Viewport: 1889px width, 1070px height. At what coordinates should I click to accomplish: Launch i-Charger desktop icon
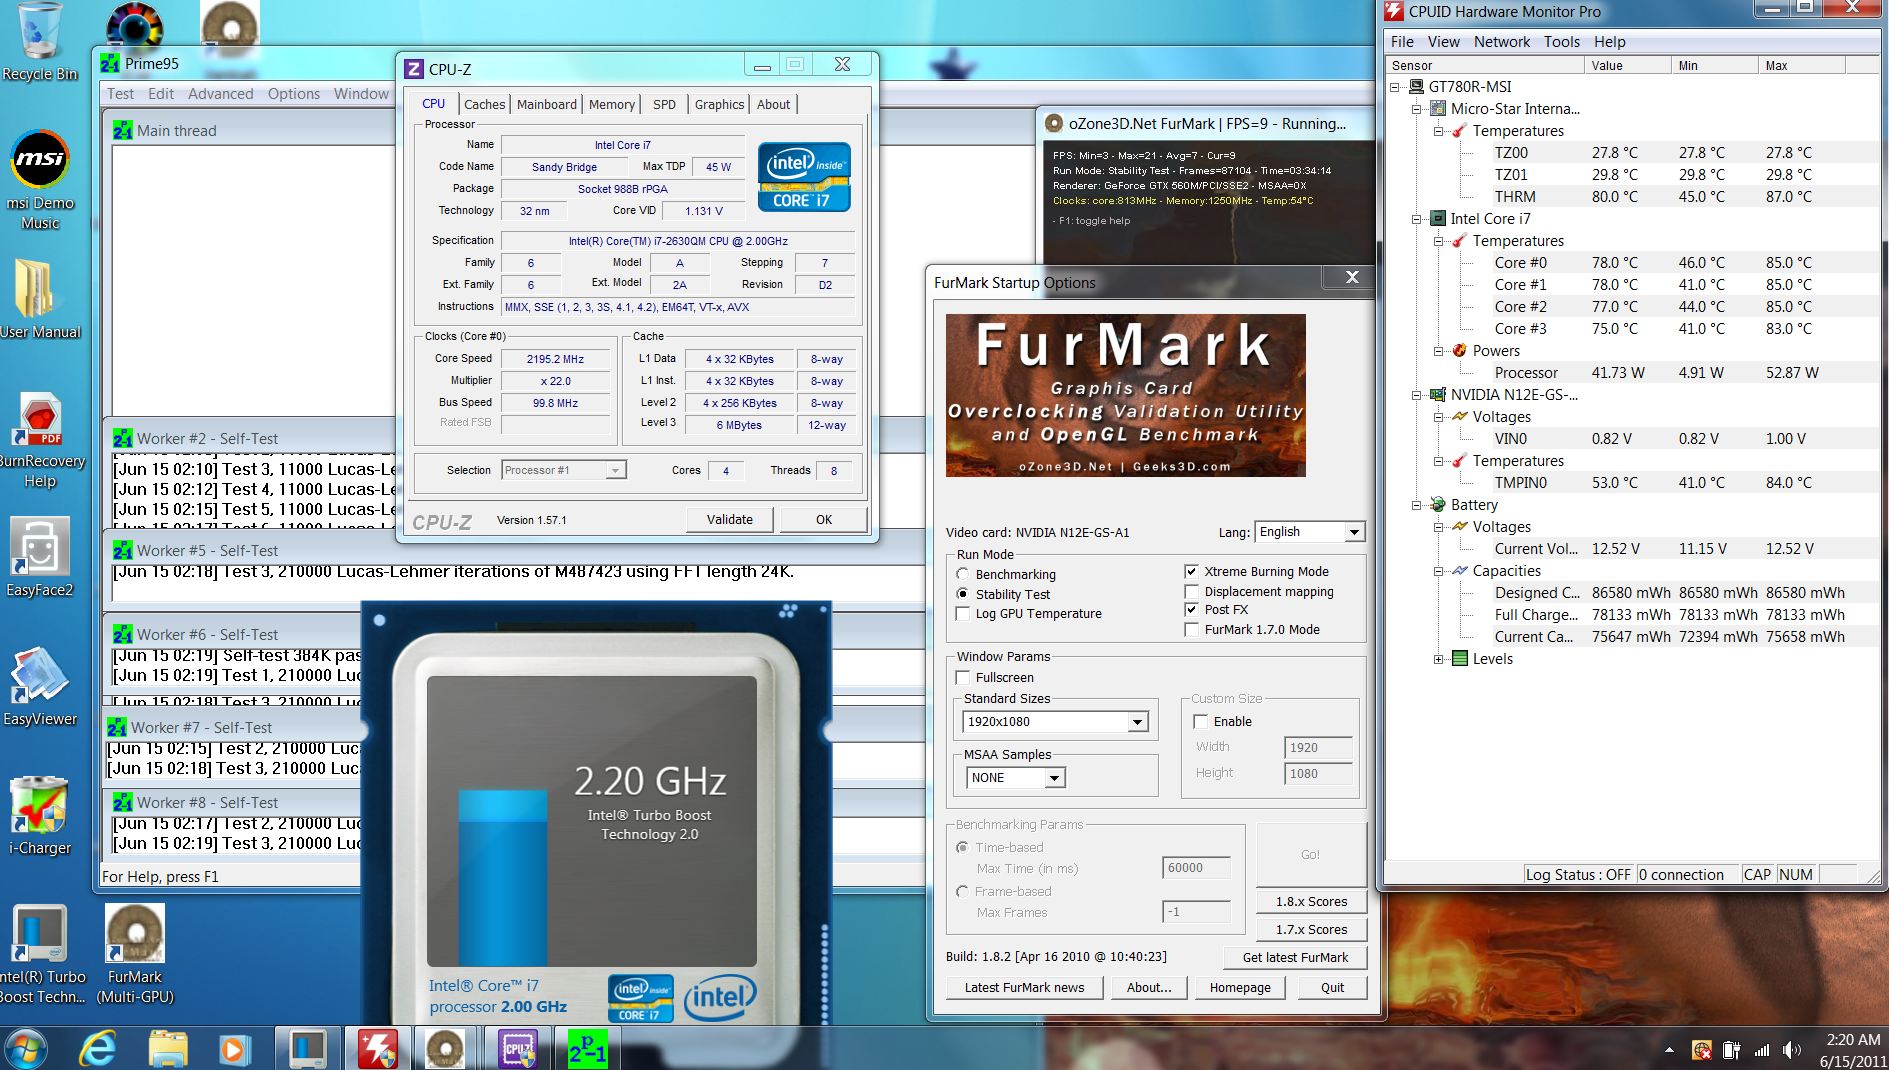(x=40, y=815)
